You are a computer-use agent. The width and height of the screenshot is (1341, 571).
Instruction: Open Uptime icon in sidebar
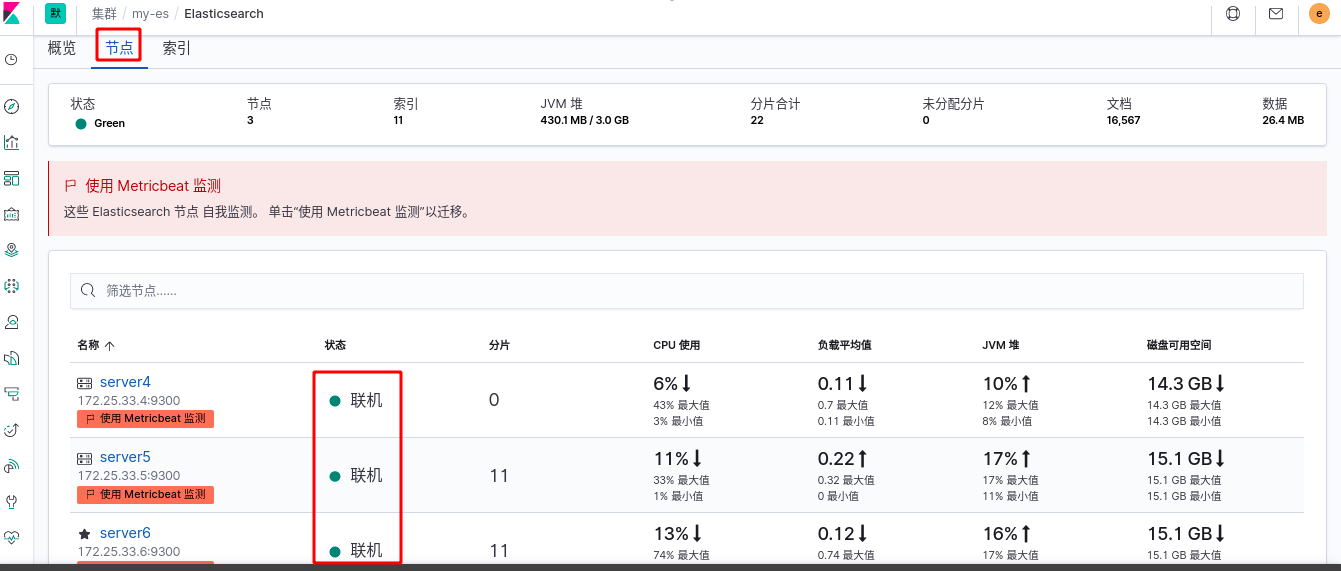coord(11,430)
